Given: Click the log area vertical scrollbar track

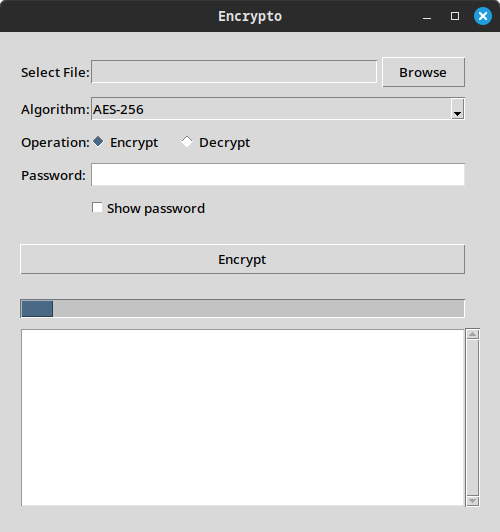Looking at the screenshot, I should [473, 417].
